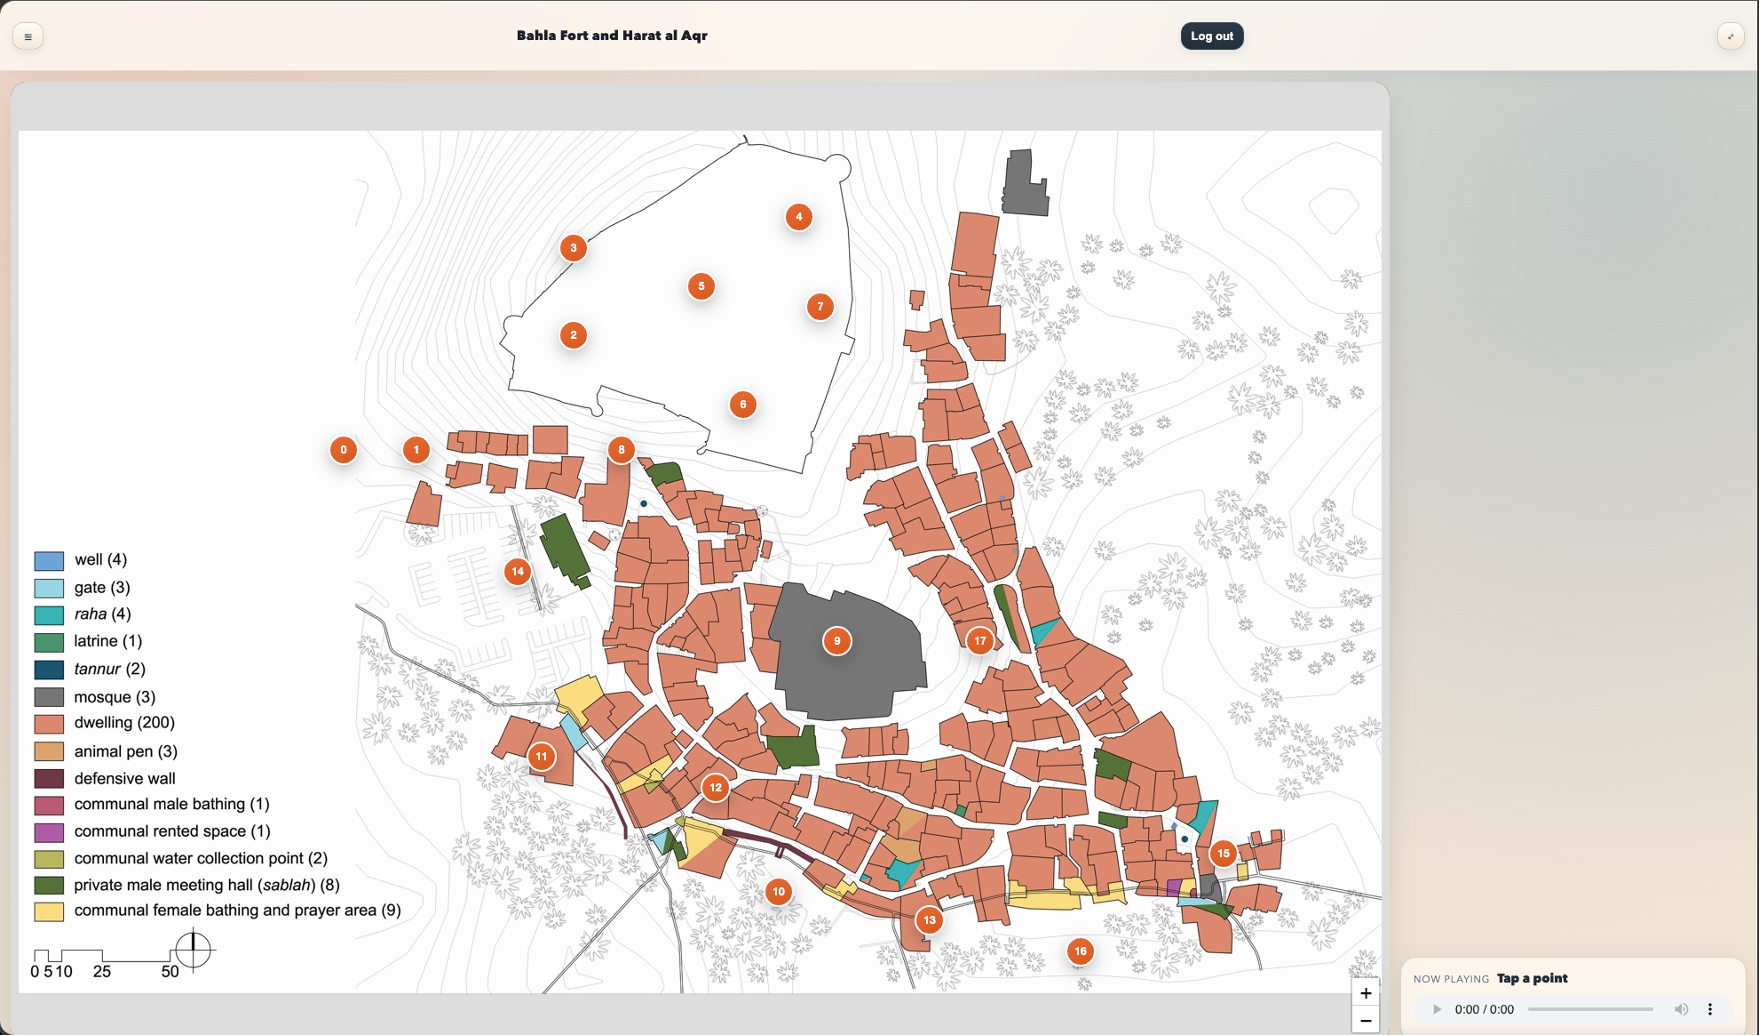
Task: Tap map marker number 0
Action: [343, 450]
